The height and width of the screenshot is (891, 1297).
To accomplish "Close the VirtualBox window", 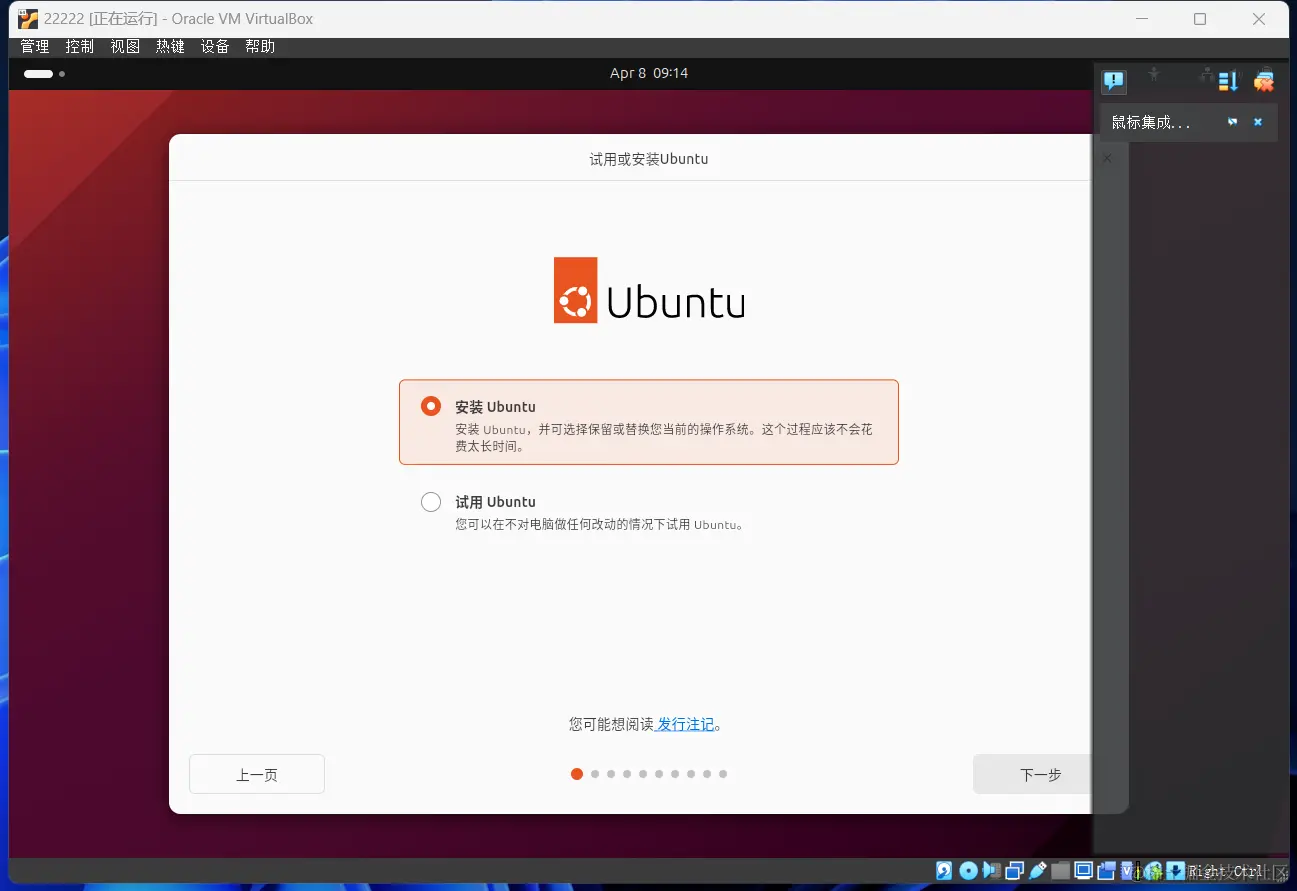I will pos(1260,19).
